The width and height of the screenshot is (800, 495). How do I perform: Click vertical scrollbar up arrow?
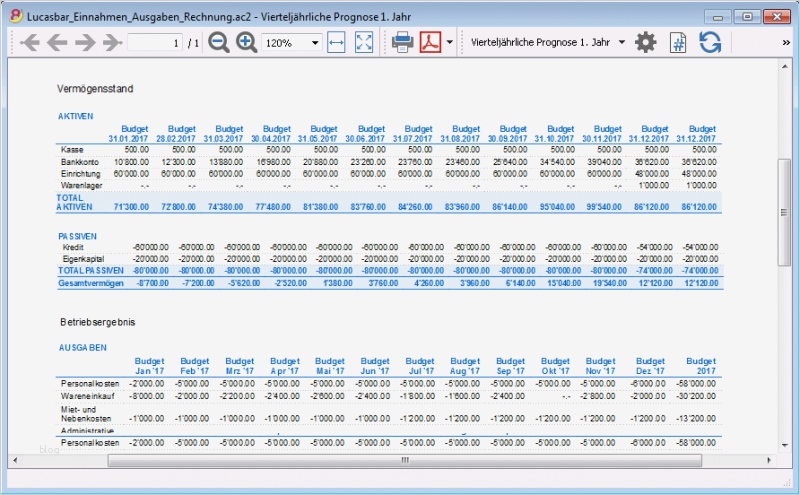[x=785, y=66]
